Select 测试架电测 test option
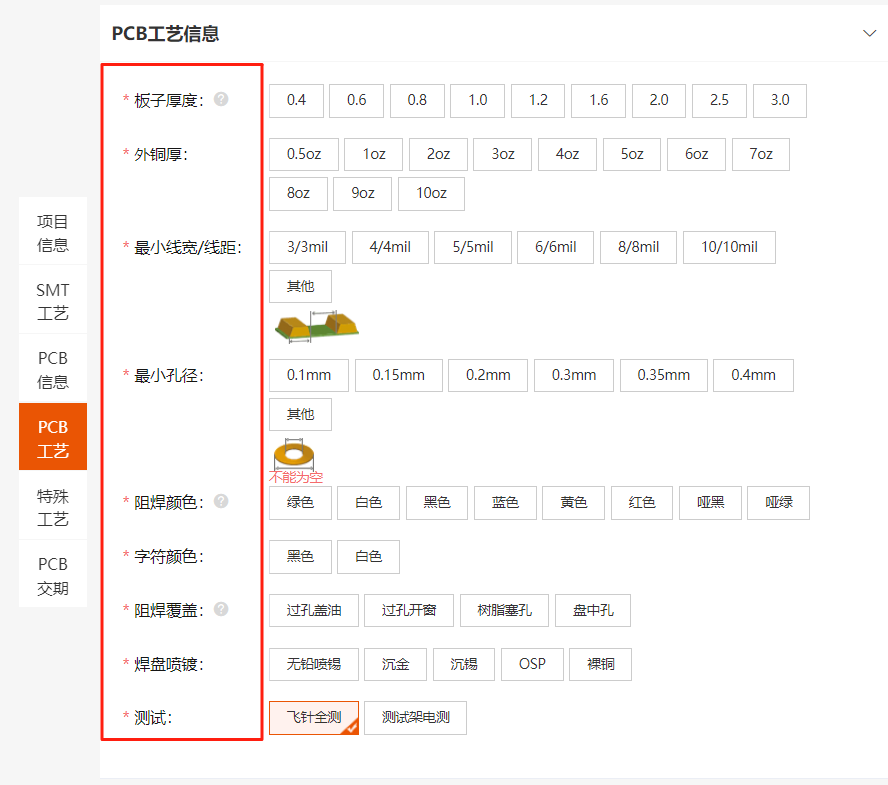 (x=415, y=718)
